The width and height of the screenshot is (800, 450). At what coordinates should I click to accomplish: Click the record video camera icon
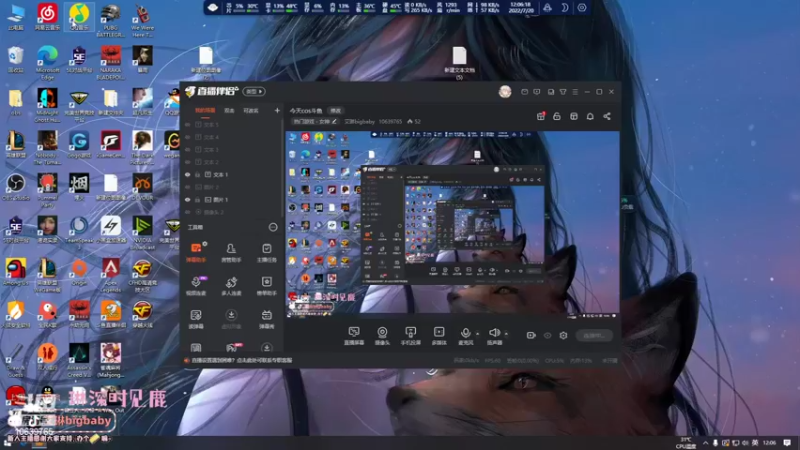tap(531, 335)
